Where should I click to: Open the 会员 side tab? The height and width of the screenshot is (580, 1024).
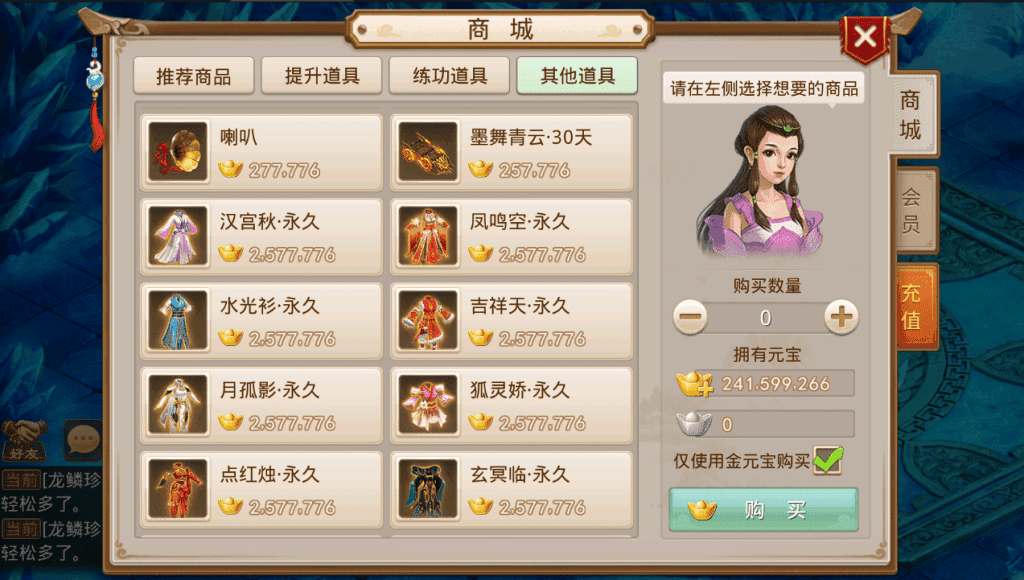click(x=912, y=210)
